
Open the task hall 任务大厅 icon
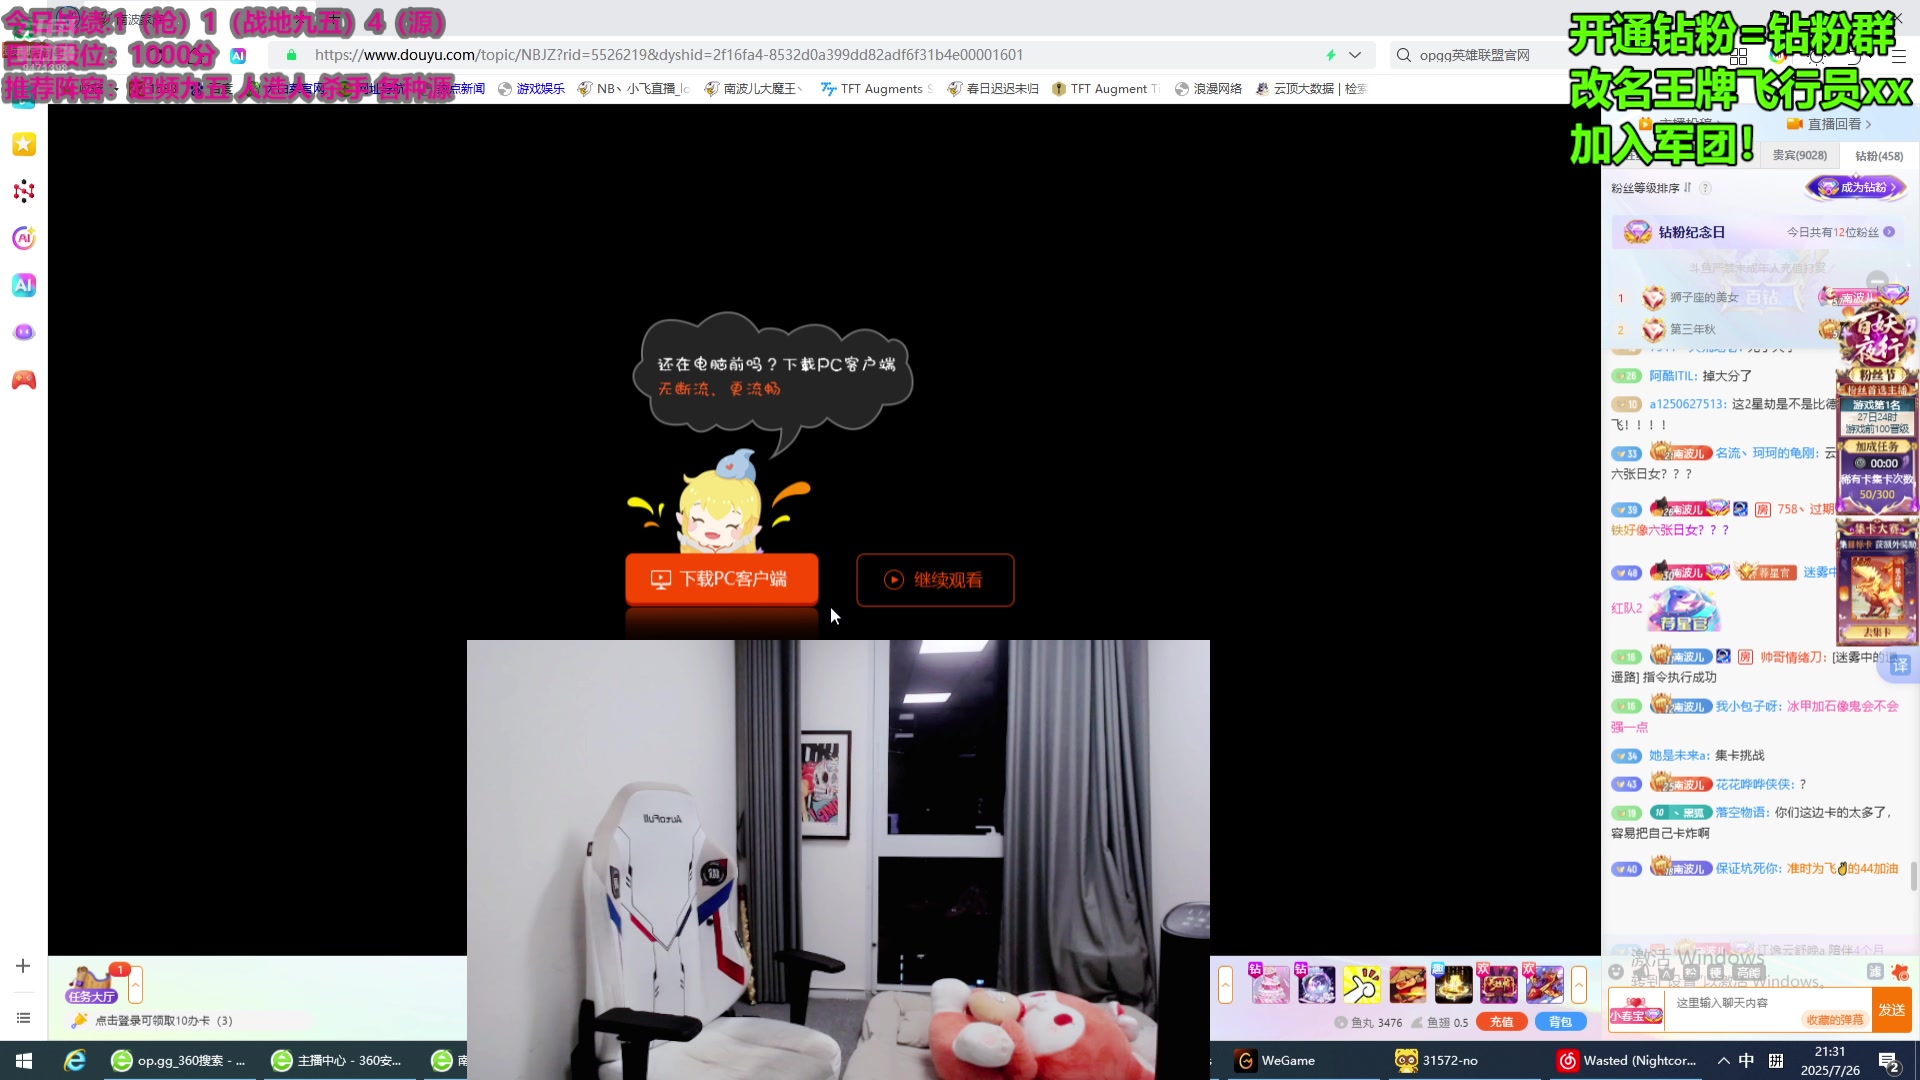coord(91,984)
